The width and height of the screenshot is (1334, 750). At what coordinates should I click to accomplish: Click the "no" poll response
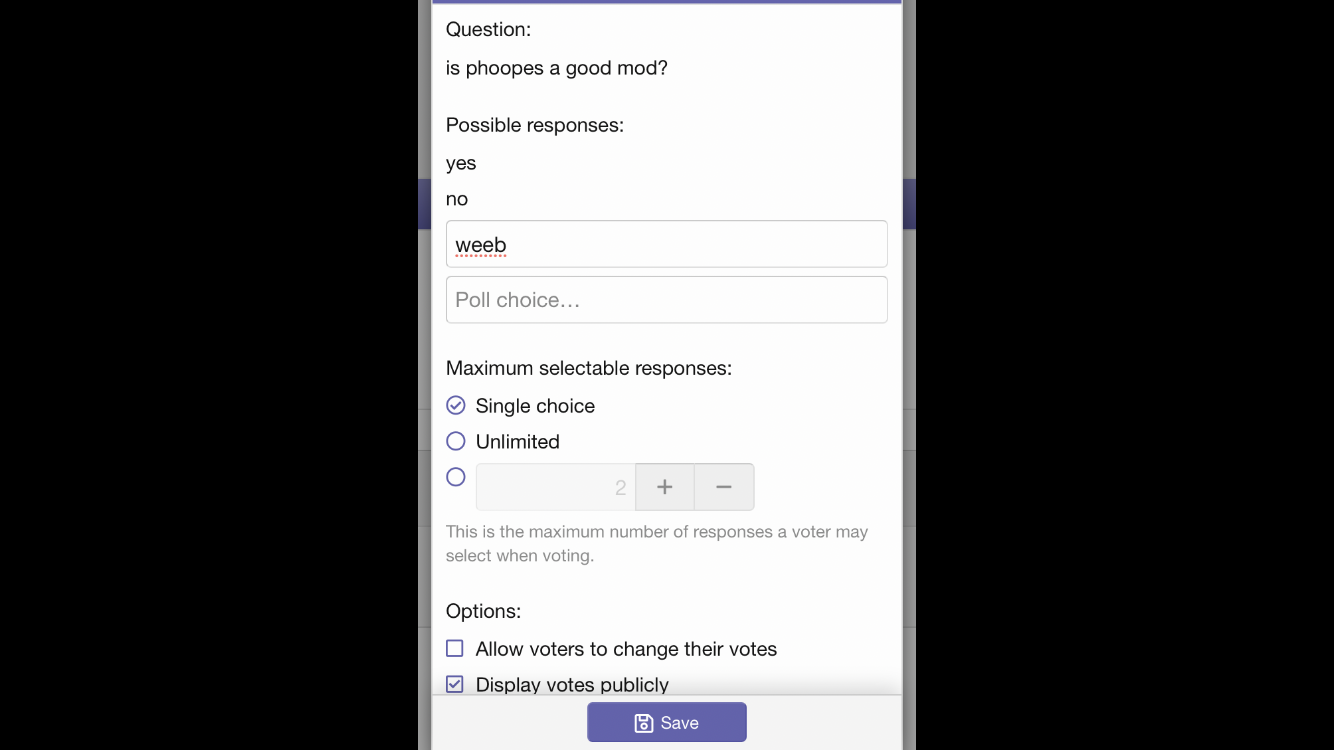pos(457,199)
